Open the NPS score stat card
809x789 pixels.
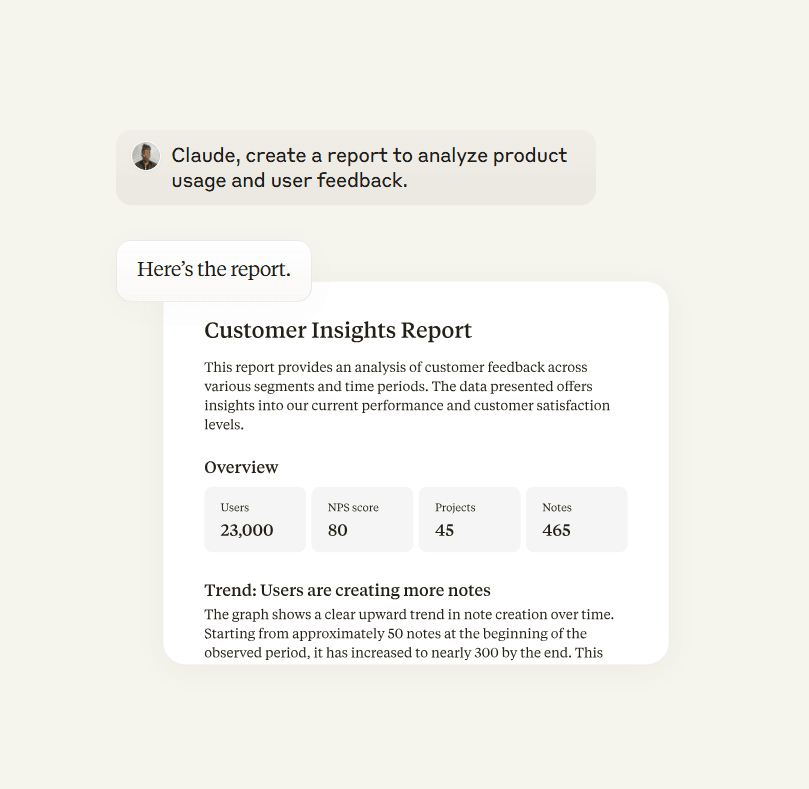tap(362, 519)
